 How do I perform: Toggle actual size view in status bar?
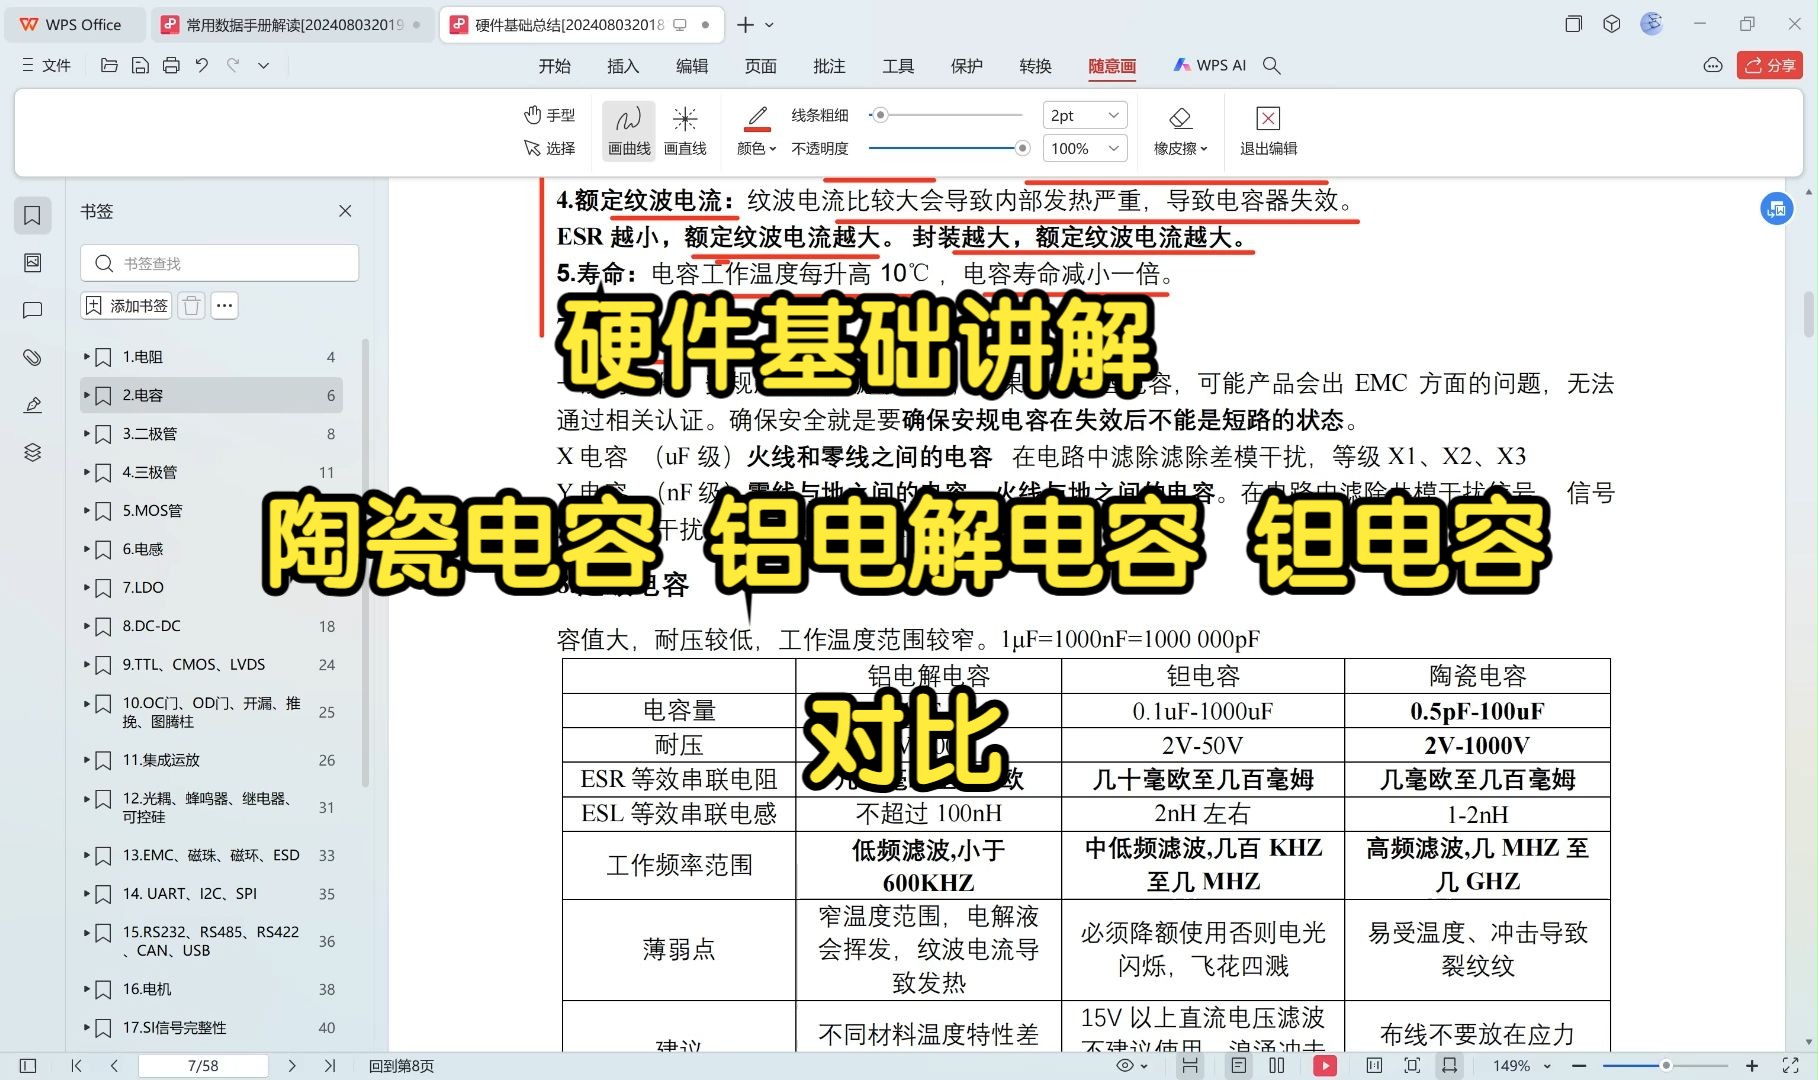tap(1374, 1066)
